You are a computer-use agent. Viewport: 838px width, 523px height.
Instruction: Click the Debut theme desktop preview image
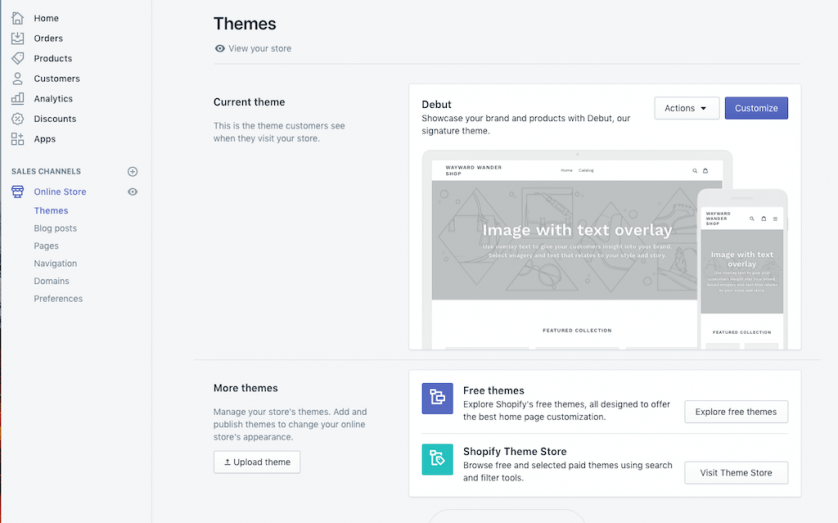[577, 249]
